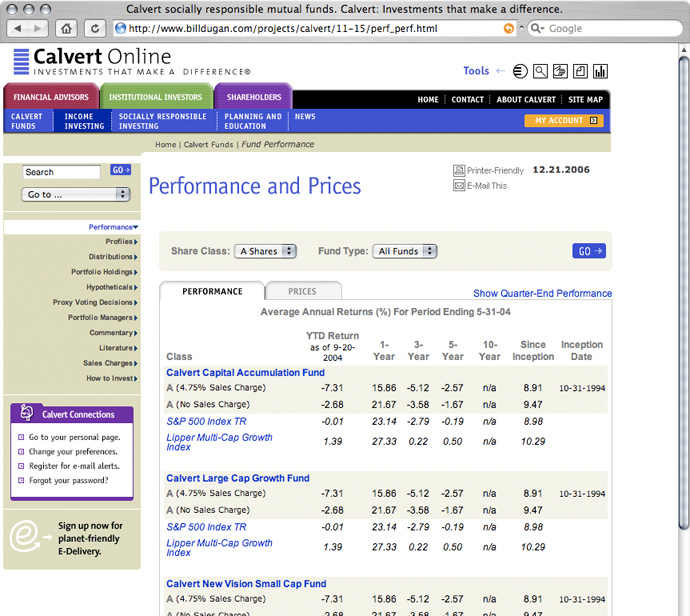690x616 pixels.
Task: Expand Profiles in the sidebar
Action: tap(121, 242)
